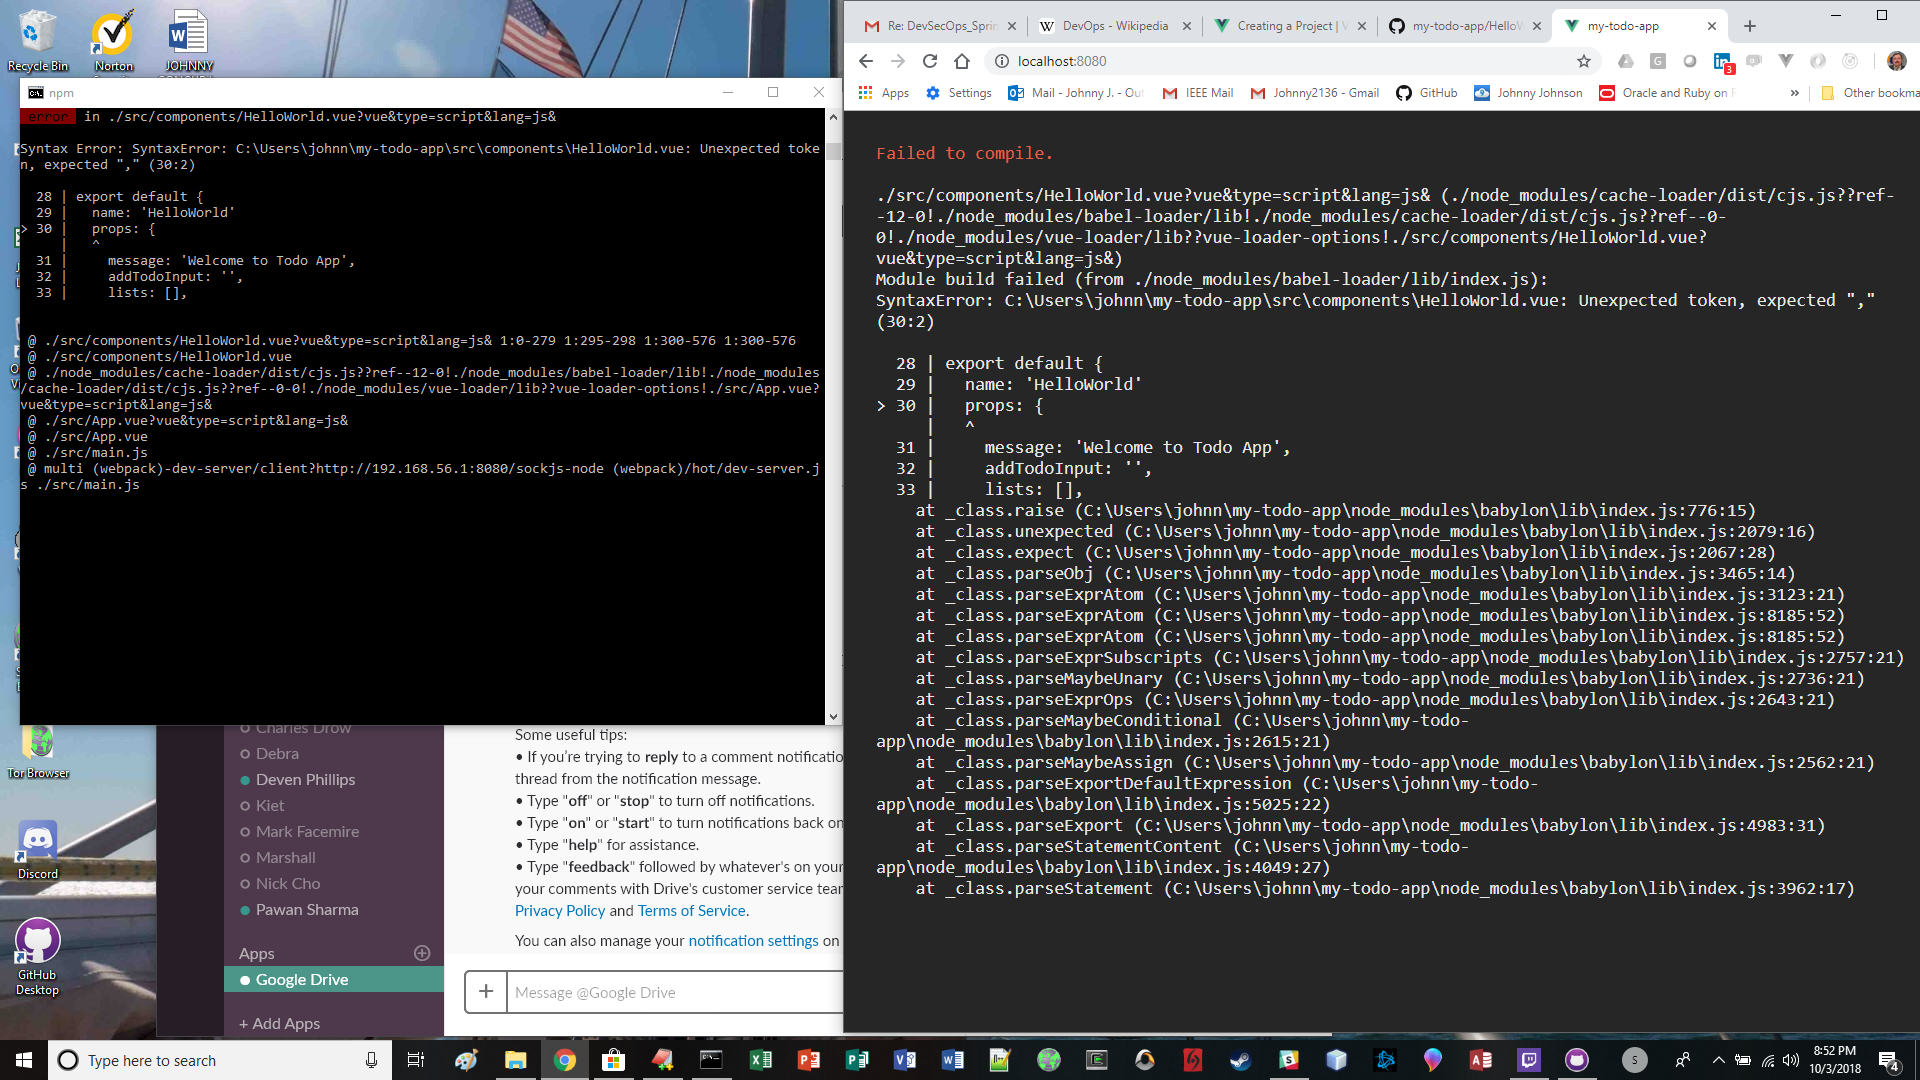Reload the localhost page

[x=930, y=61]
